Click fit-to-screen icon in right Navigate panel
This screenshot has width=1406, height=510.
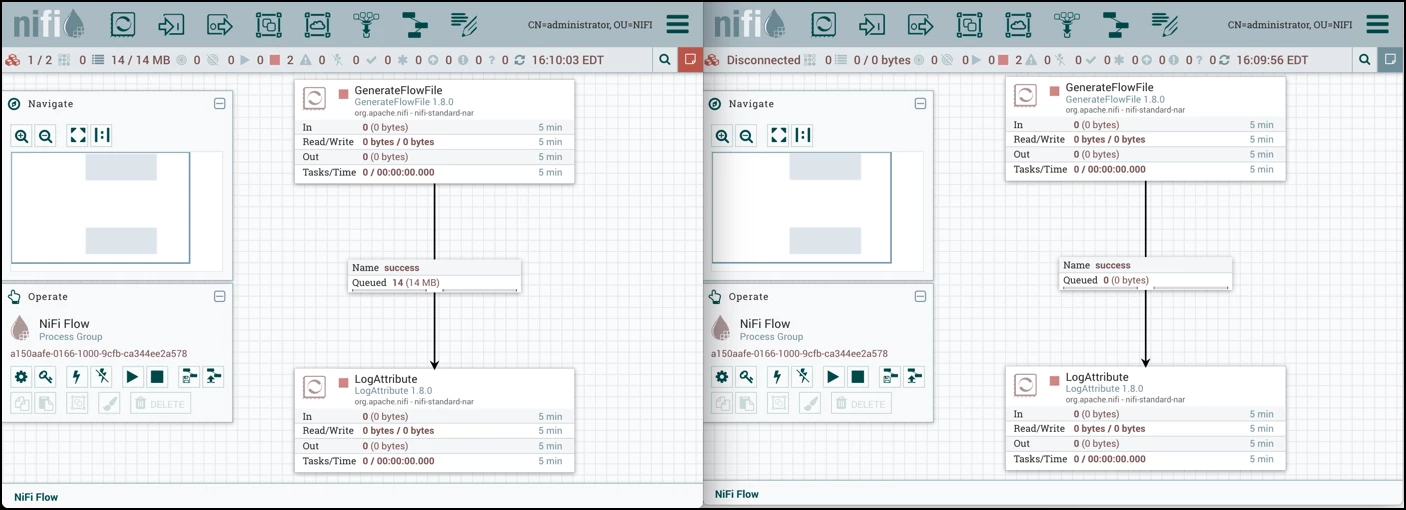[778, 136]
